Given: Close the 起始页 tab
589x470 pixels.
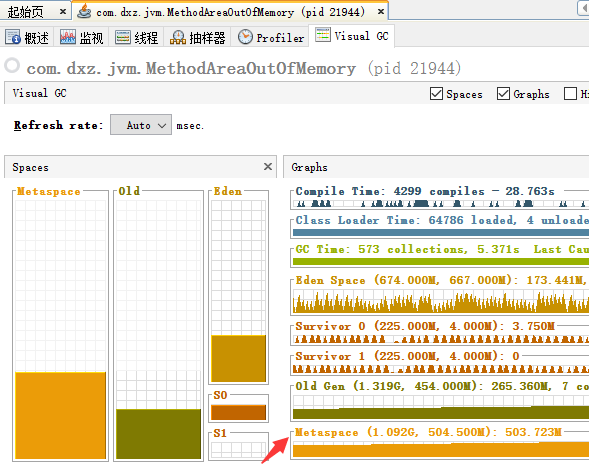Looking at the screenshot, I should click(63, 12).
